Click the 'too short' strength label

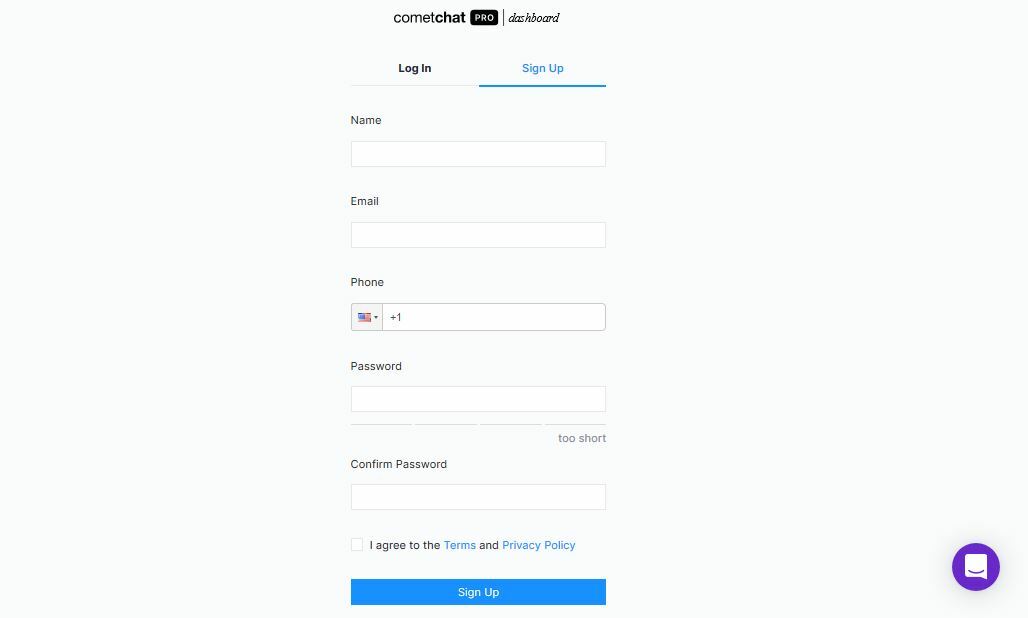(x=582, y=438)
